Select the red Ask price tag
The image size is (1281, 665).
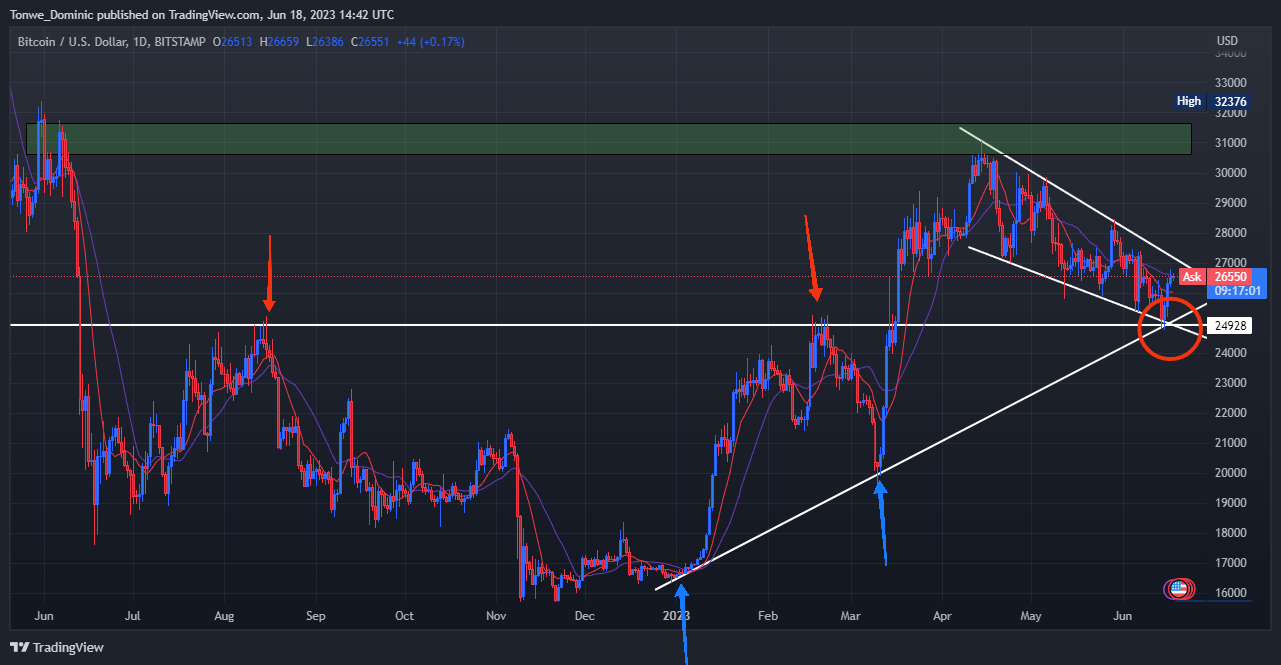click(x=1192, y=277)
